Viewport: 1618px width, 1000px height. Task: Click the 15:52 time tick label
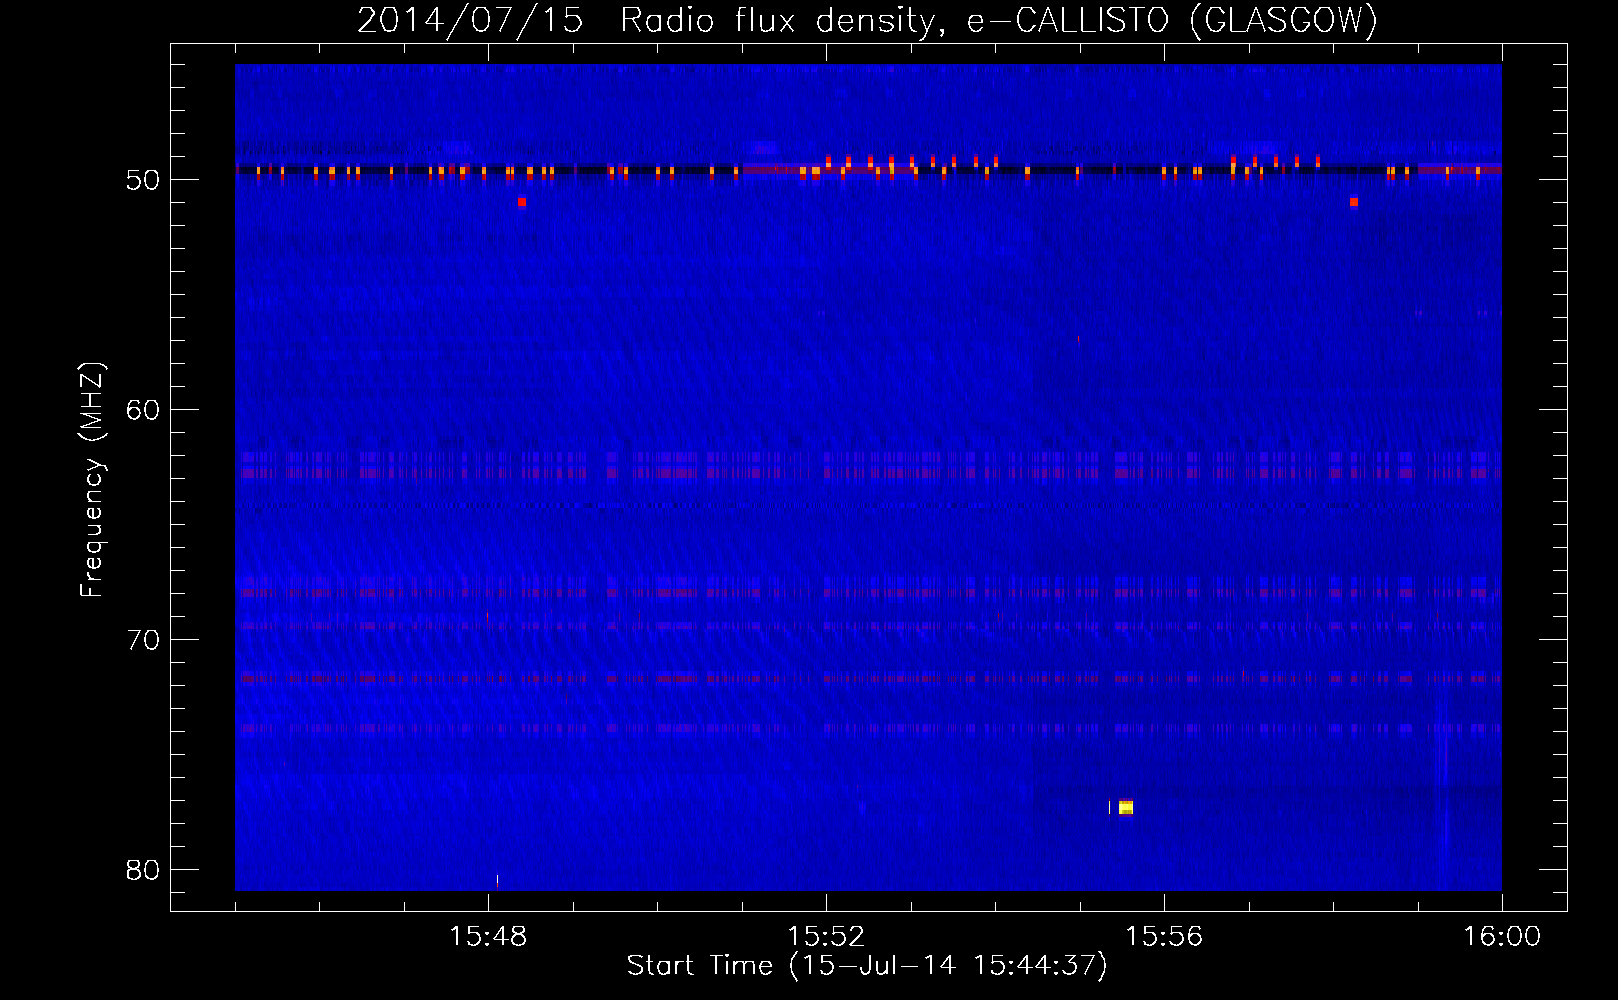[826, 937]
